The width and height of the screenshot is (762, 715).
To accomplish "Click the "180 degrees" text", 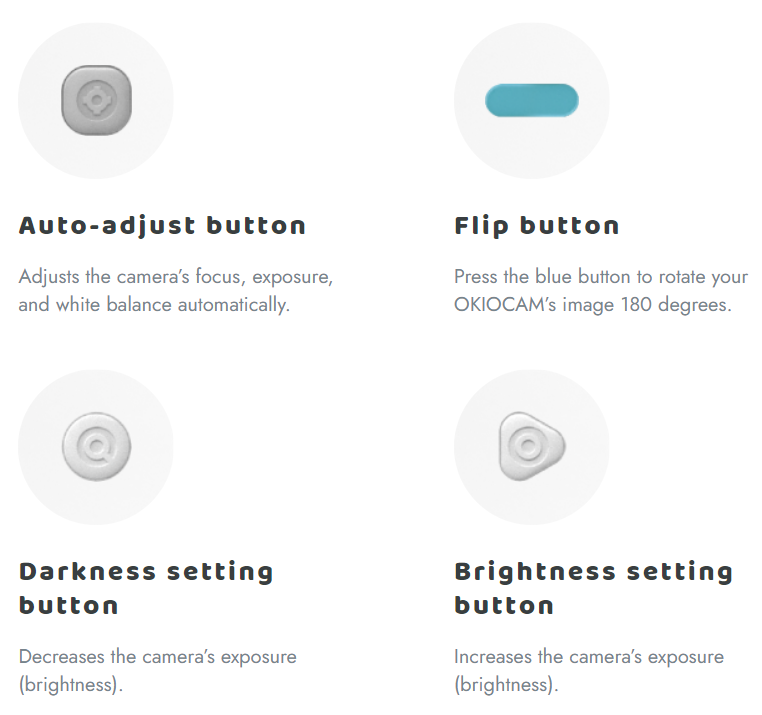I will click(676, 305).
